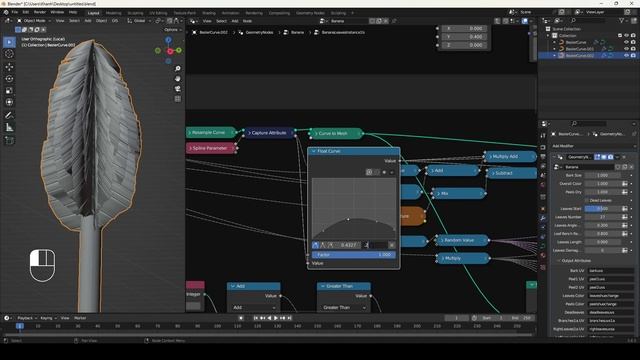The image size is (640, 360).
Task: Click the Bark UV attribute name field
Action: 611,271
